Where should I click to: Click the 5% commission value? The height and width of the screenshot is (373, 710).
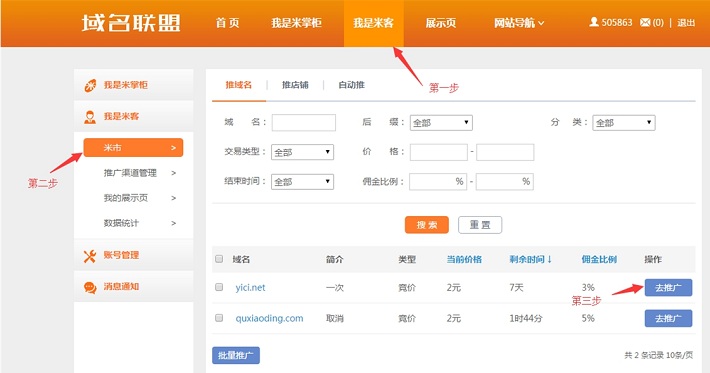tap(588, 318)
